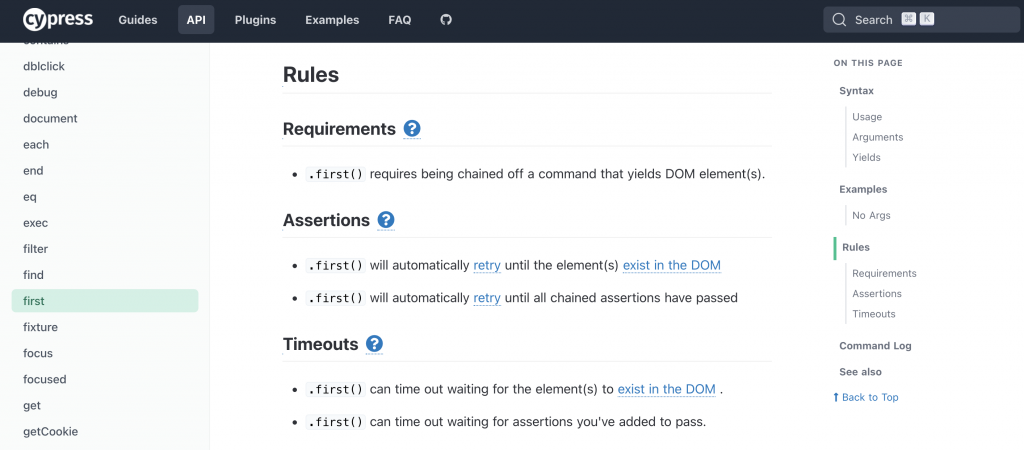Open the 'getCookie' sidebar entry
This screenshot has height=450, width=1024.
[x=51, y=432]
